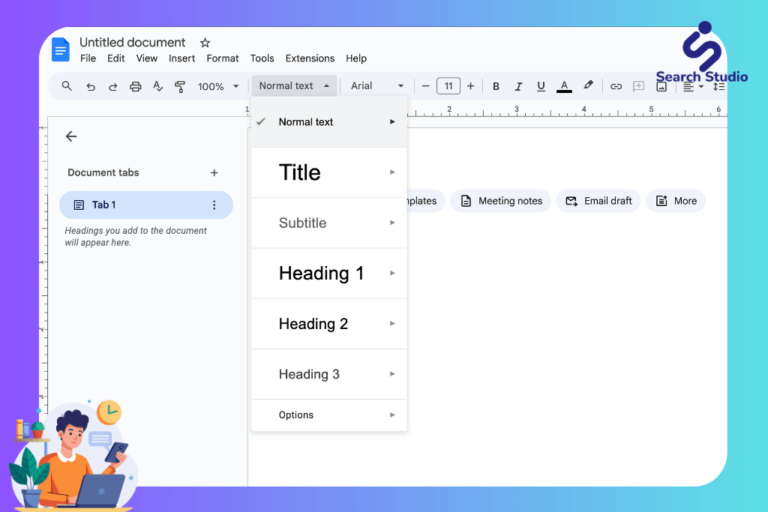Click the print icon
The image size is (768, 512).
point(135,87)
